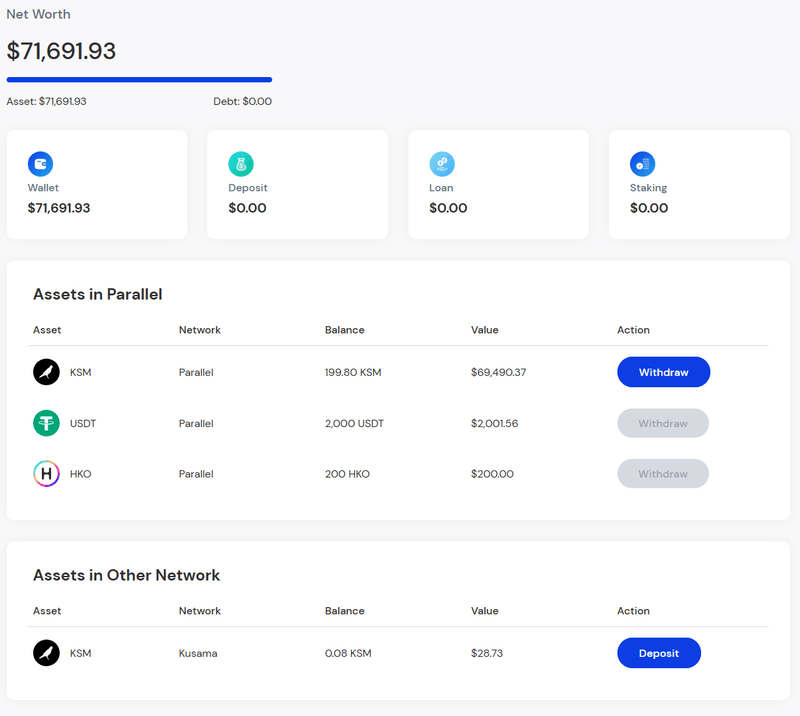The image size is (800, 716).
Task: Click the Loan card icon
Action: click(442, 164)
